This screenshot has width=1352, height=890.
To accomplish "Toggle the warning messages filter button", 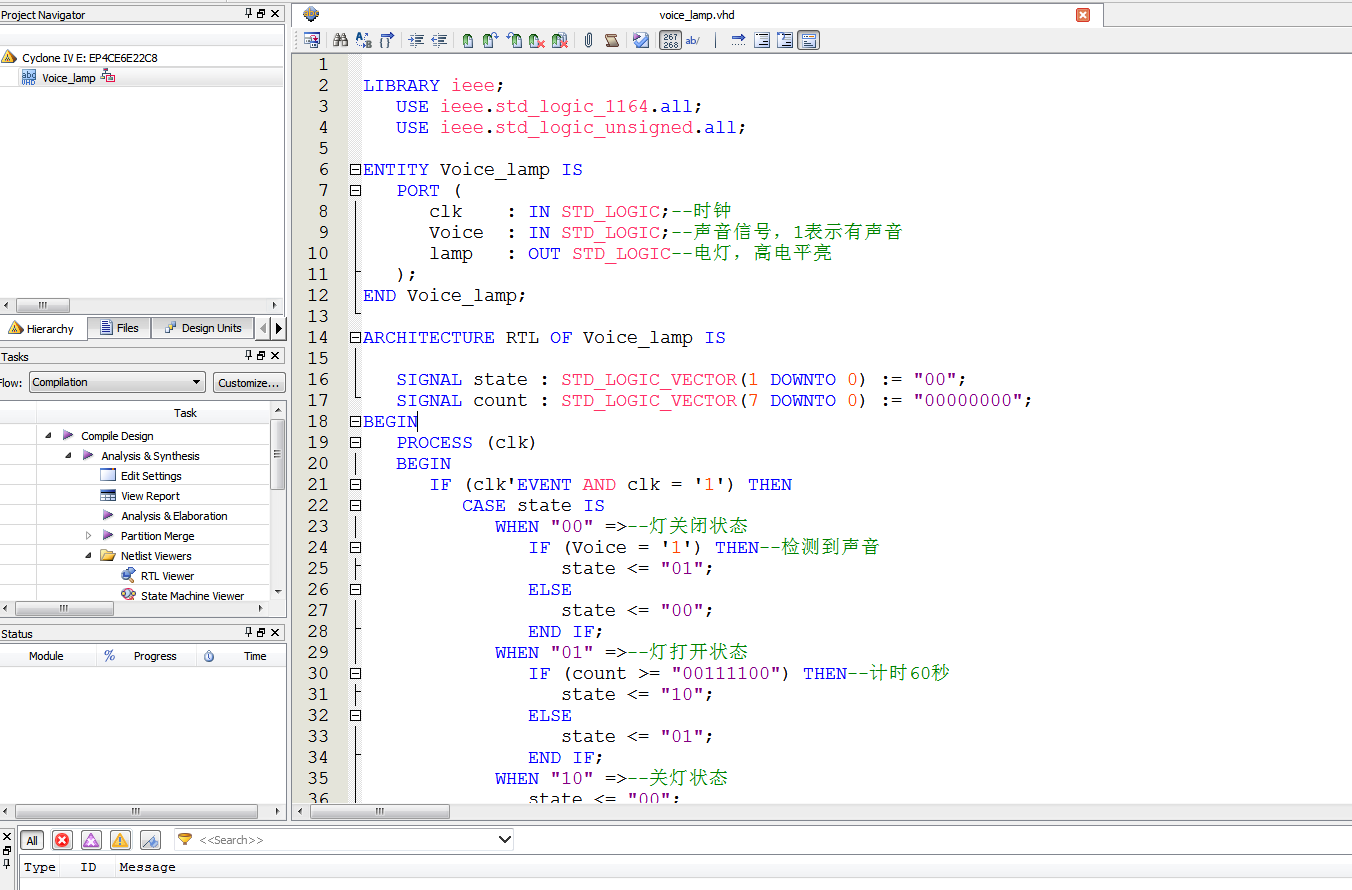I will [120, 840].
